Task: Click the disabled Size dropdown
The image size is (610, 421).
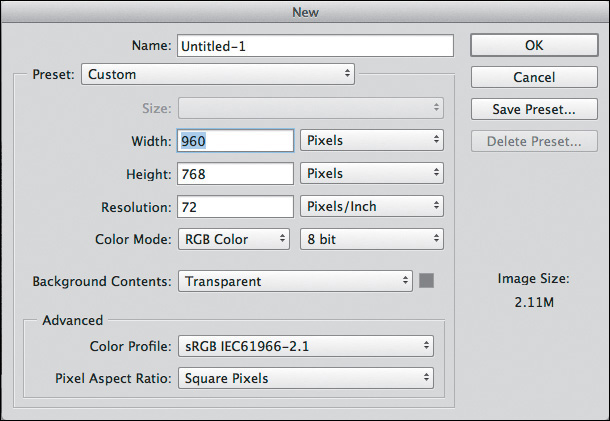Action: point(310,108)
